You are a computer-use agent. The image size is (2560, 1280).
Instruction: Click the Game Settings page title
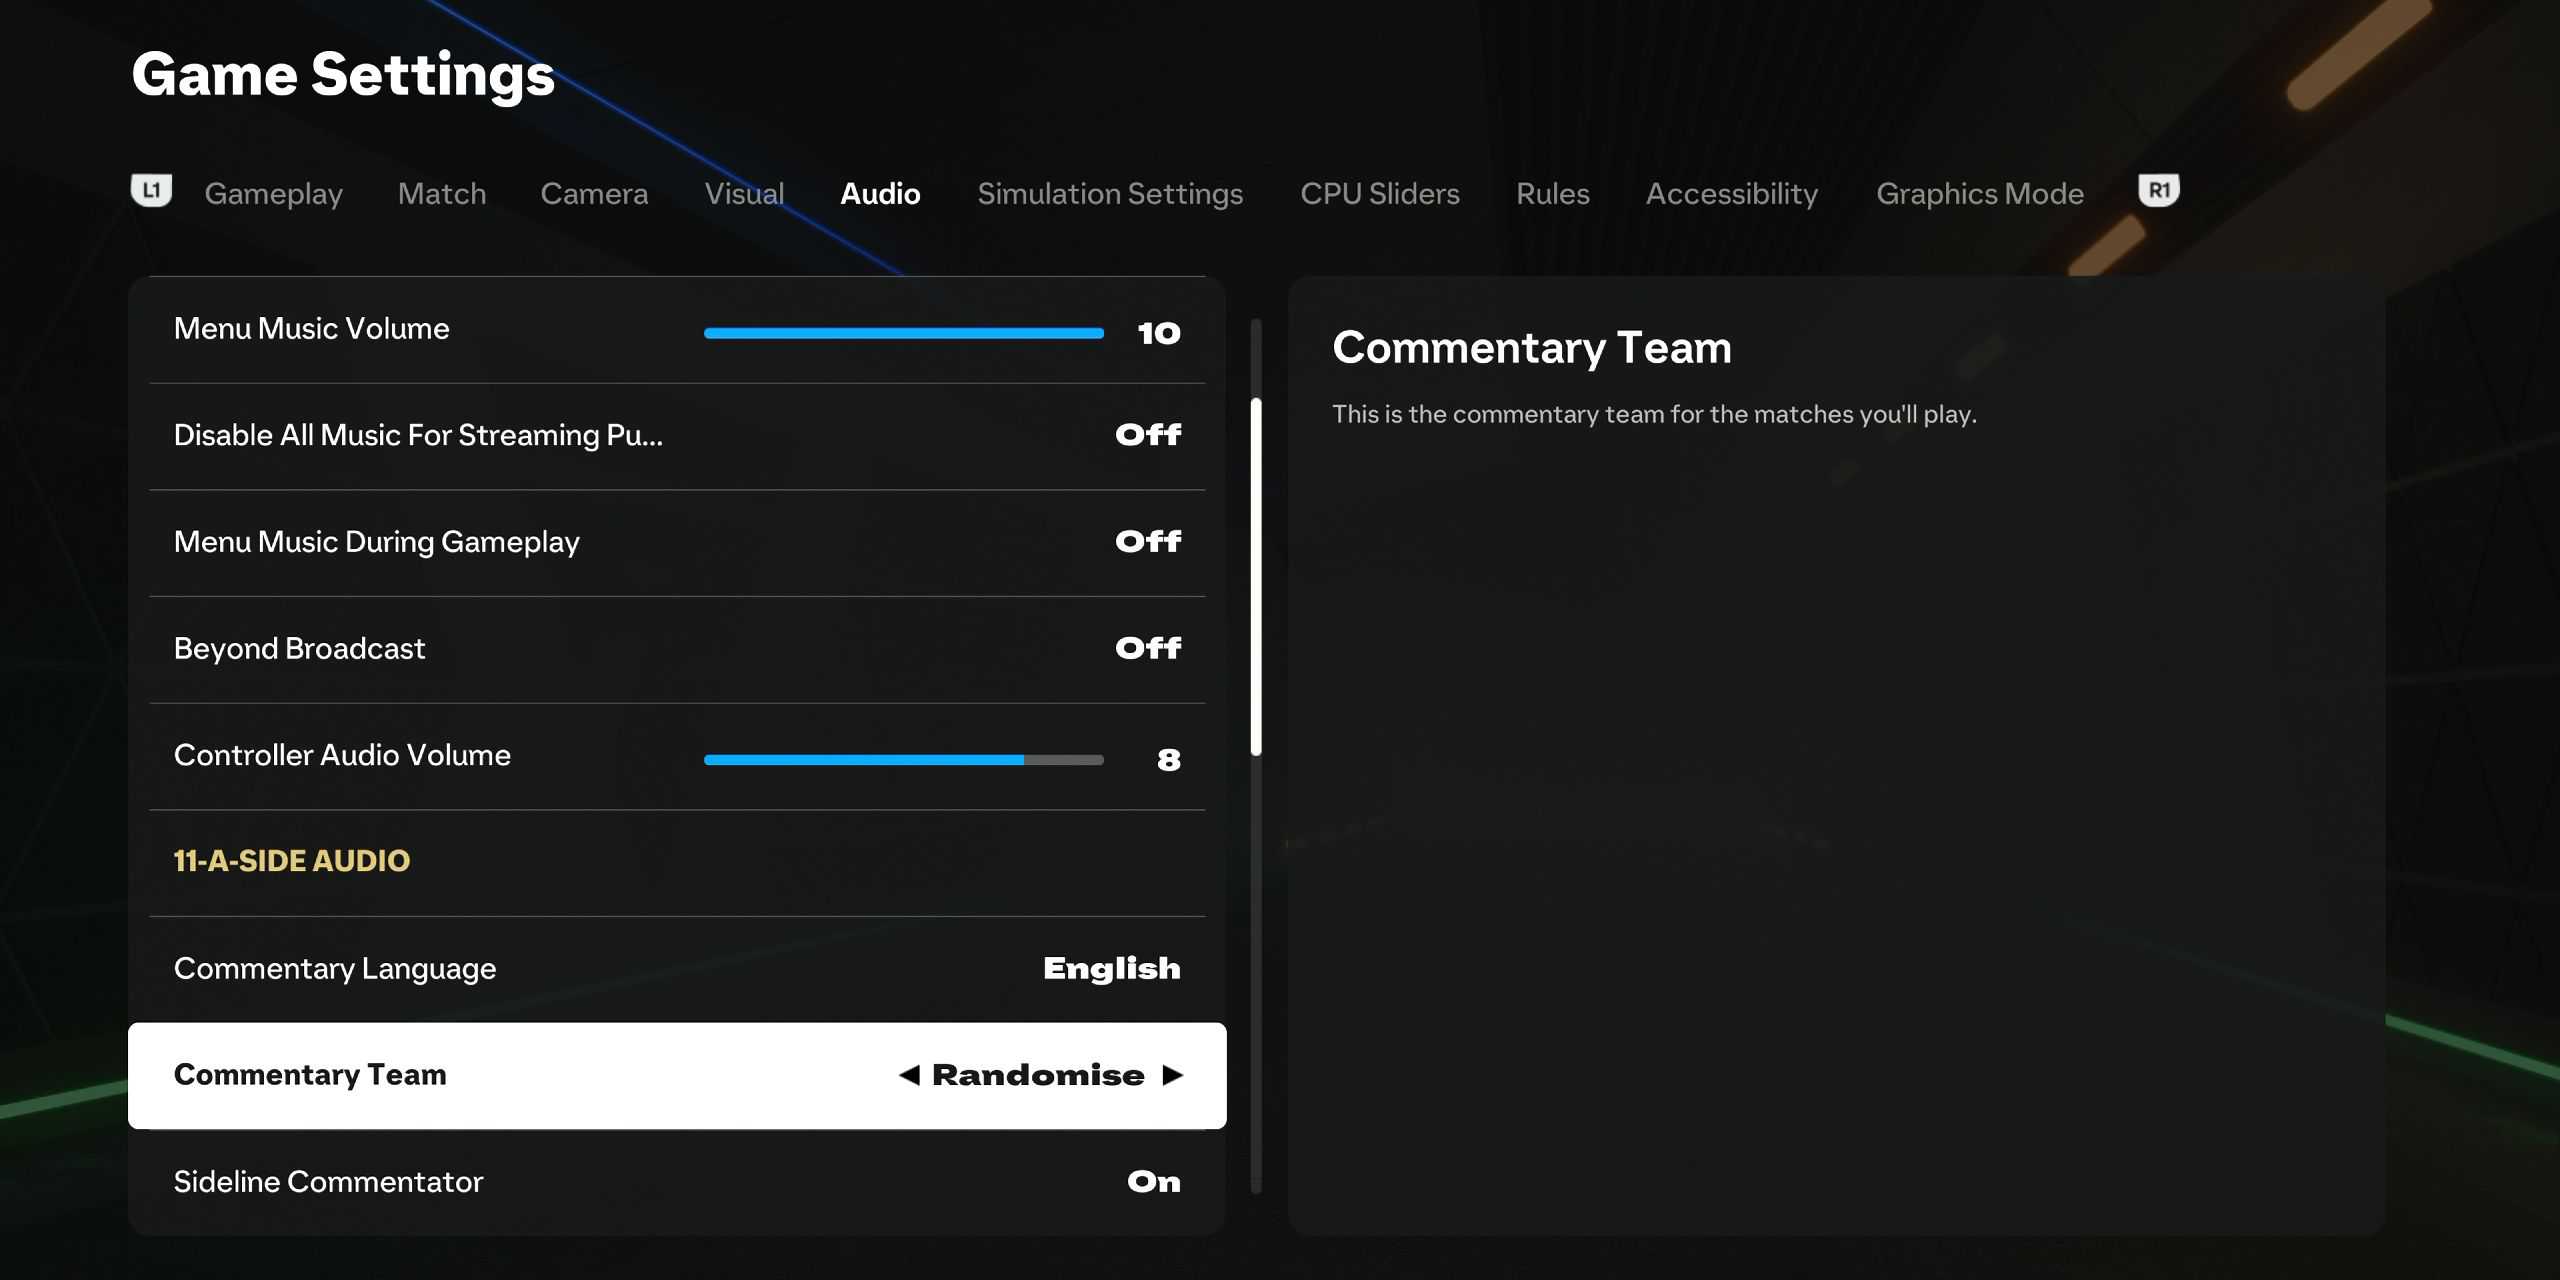pyautogui.click(x=343, y=75)
